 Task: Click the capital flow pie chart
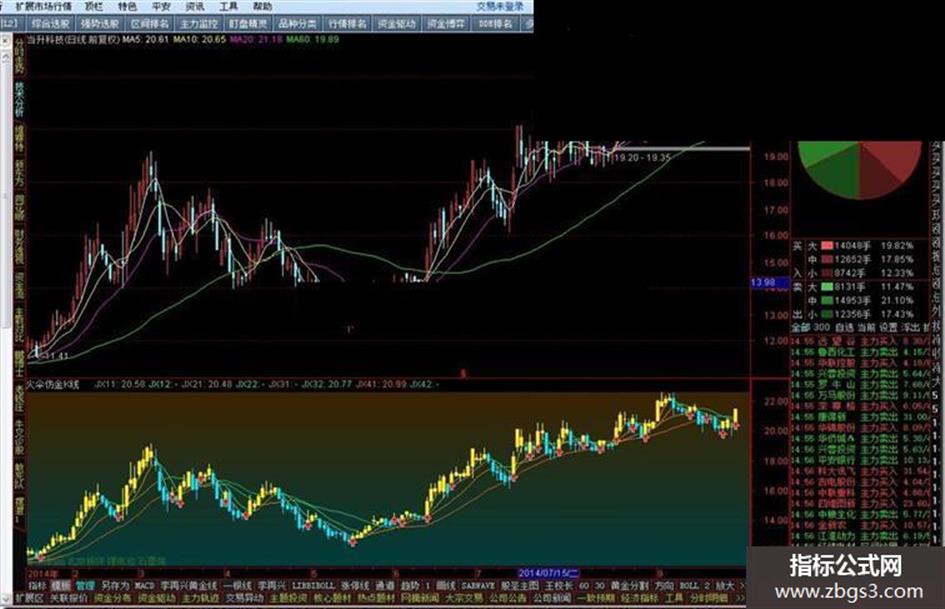pyautogui.click(x=860, y=169)
